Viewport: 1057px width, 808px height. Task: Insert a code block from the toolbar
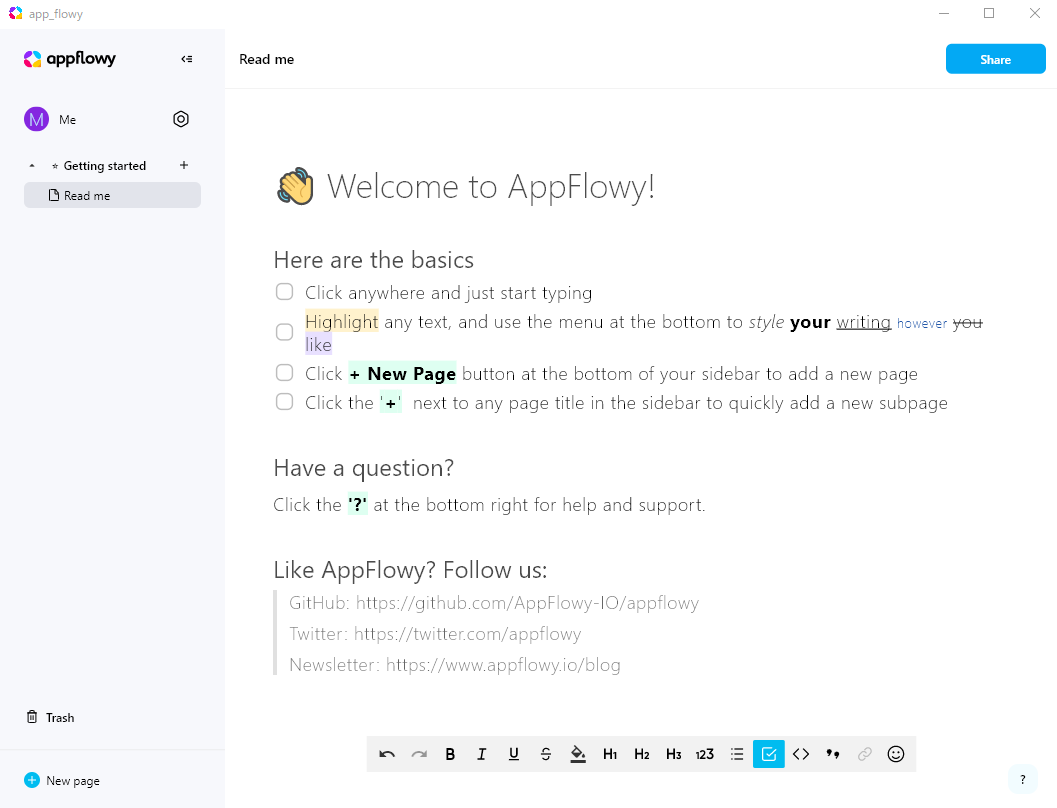(801, 754)
